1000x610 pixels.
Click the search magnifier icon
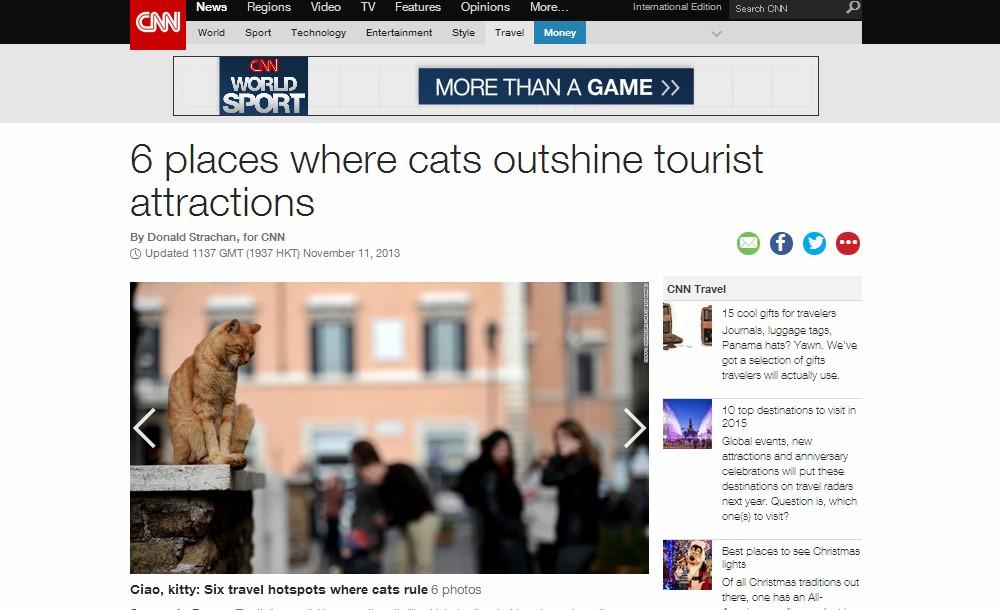point(853,8)
